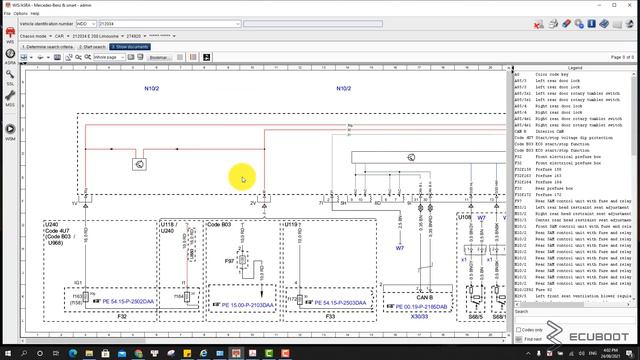Click the gears settings icon top toolbar

click(x=579, y=24)
